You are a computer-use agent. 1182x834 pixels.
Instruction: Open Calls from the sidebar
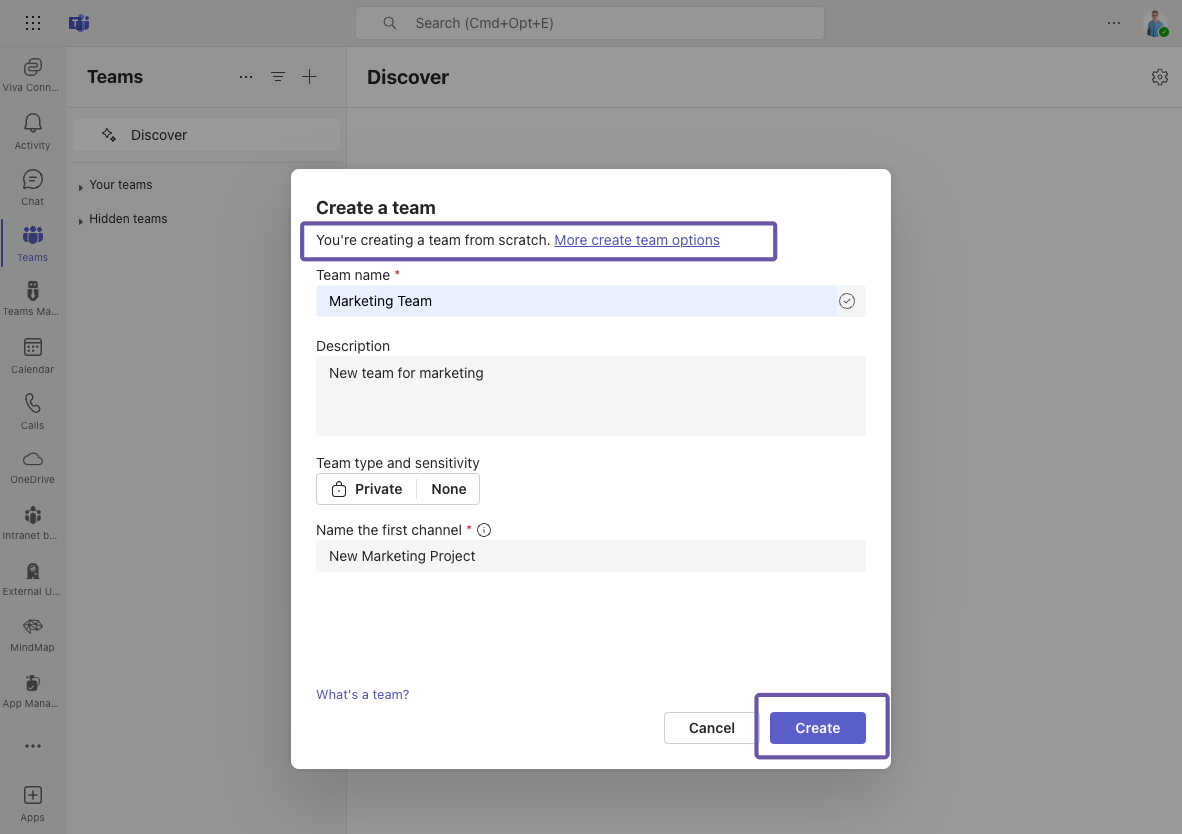(32, 411)
